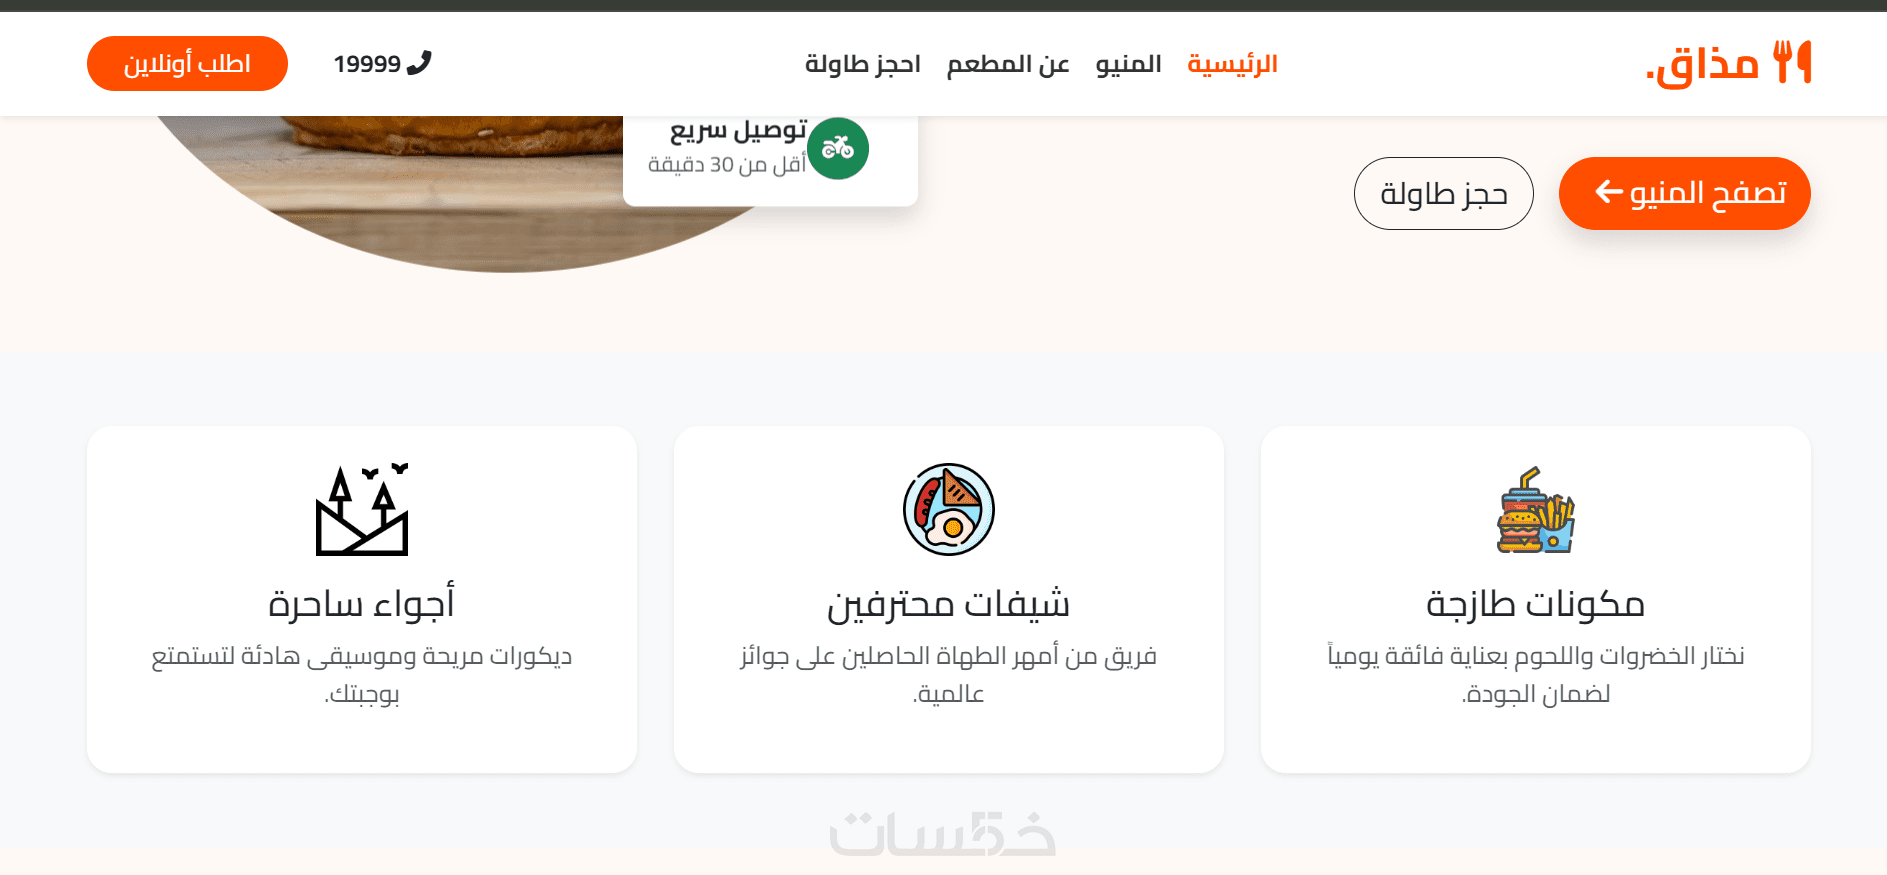Select احجز طاولة in navigation bar
The image size is (1887, 875).
863,64
